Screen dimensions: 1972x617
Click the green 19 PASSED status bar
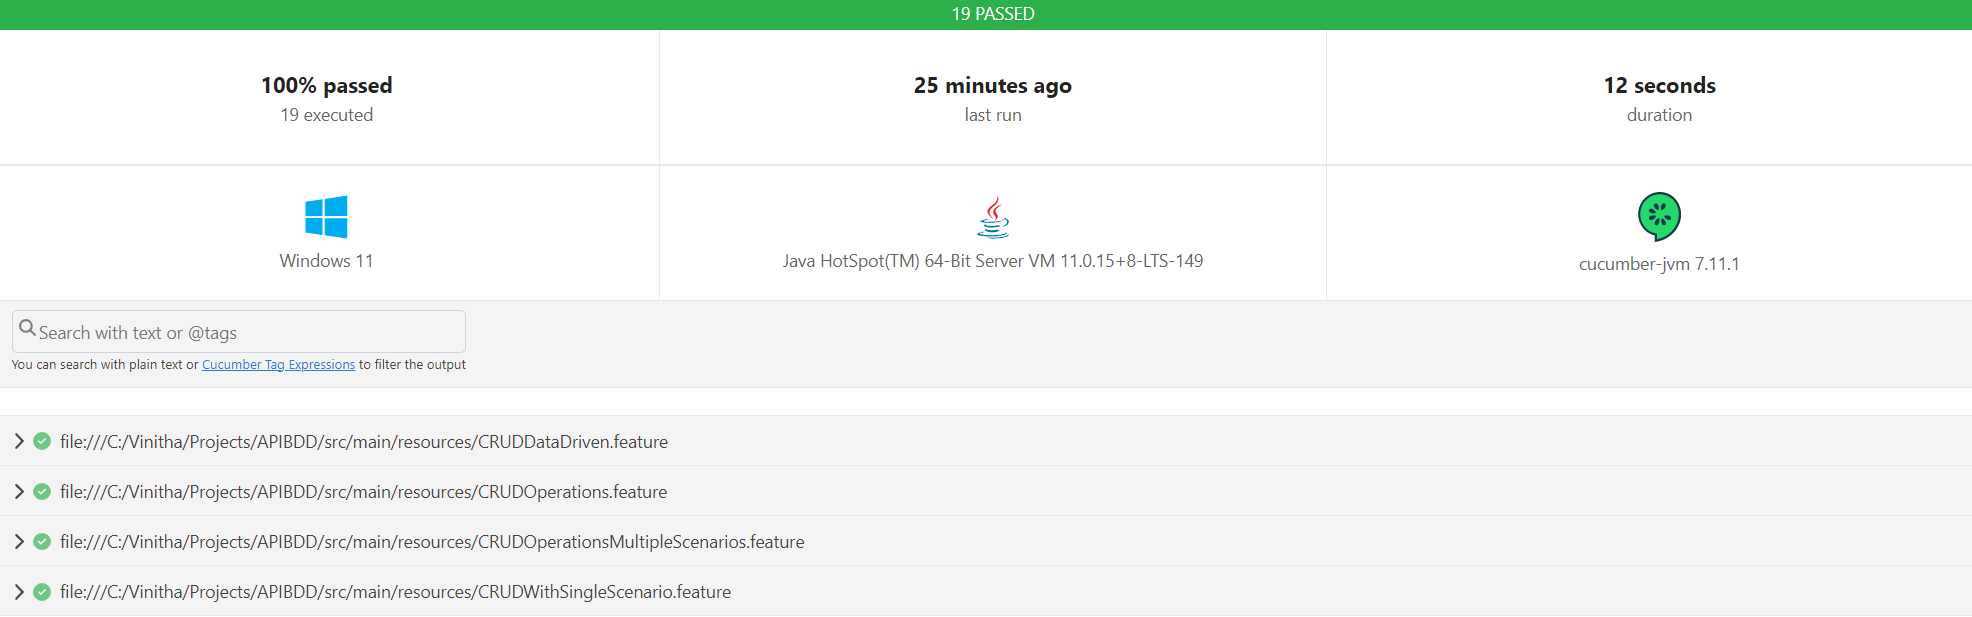[986, 14]
